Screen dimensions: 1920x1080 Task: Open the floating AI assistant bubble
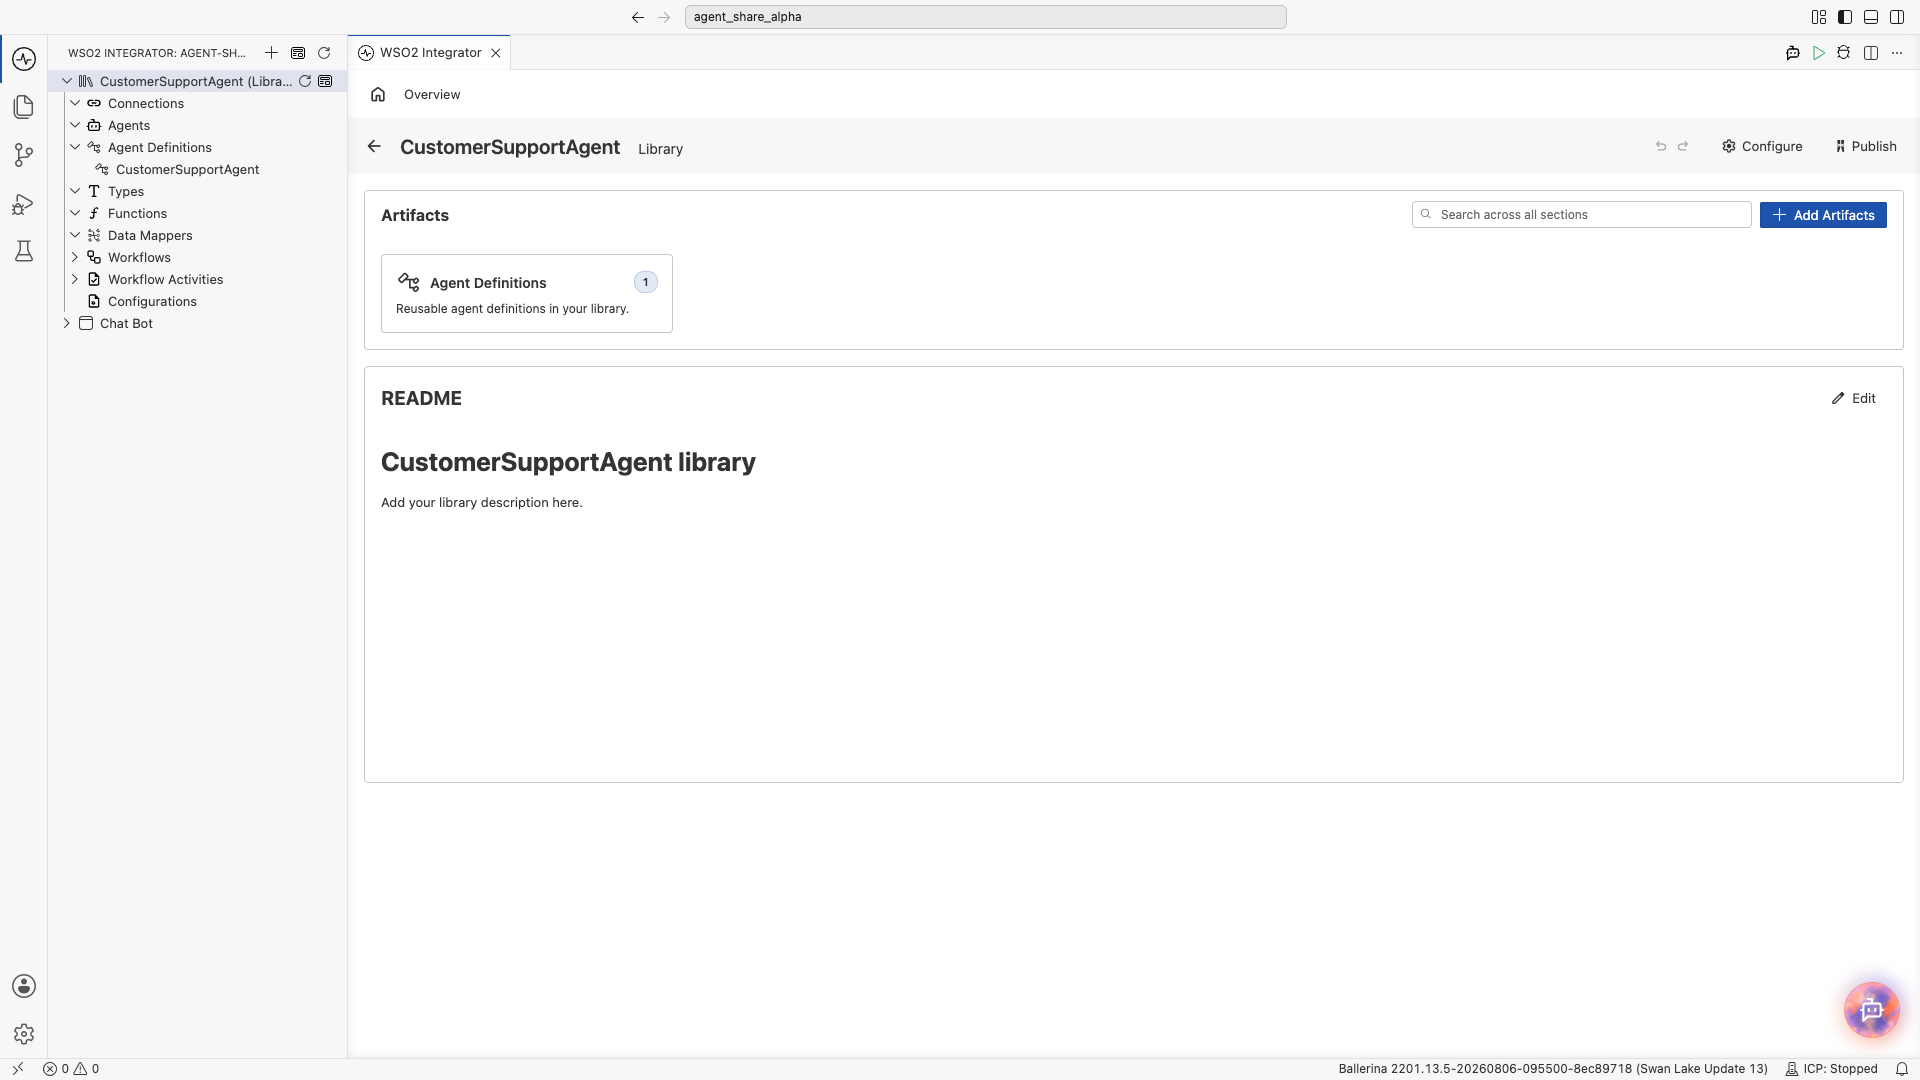(x=1871, y=1010)
